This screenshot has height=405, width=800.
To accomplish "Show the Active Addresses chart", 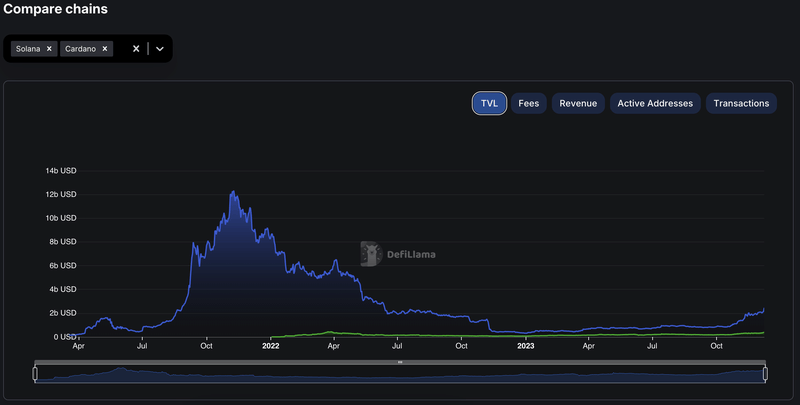I will (x=655, y=104).
